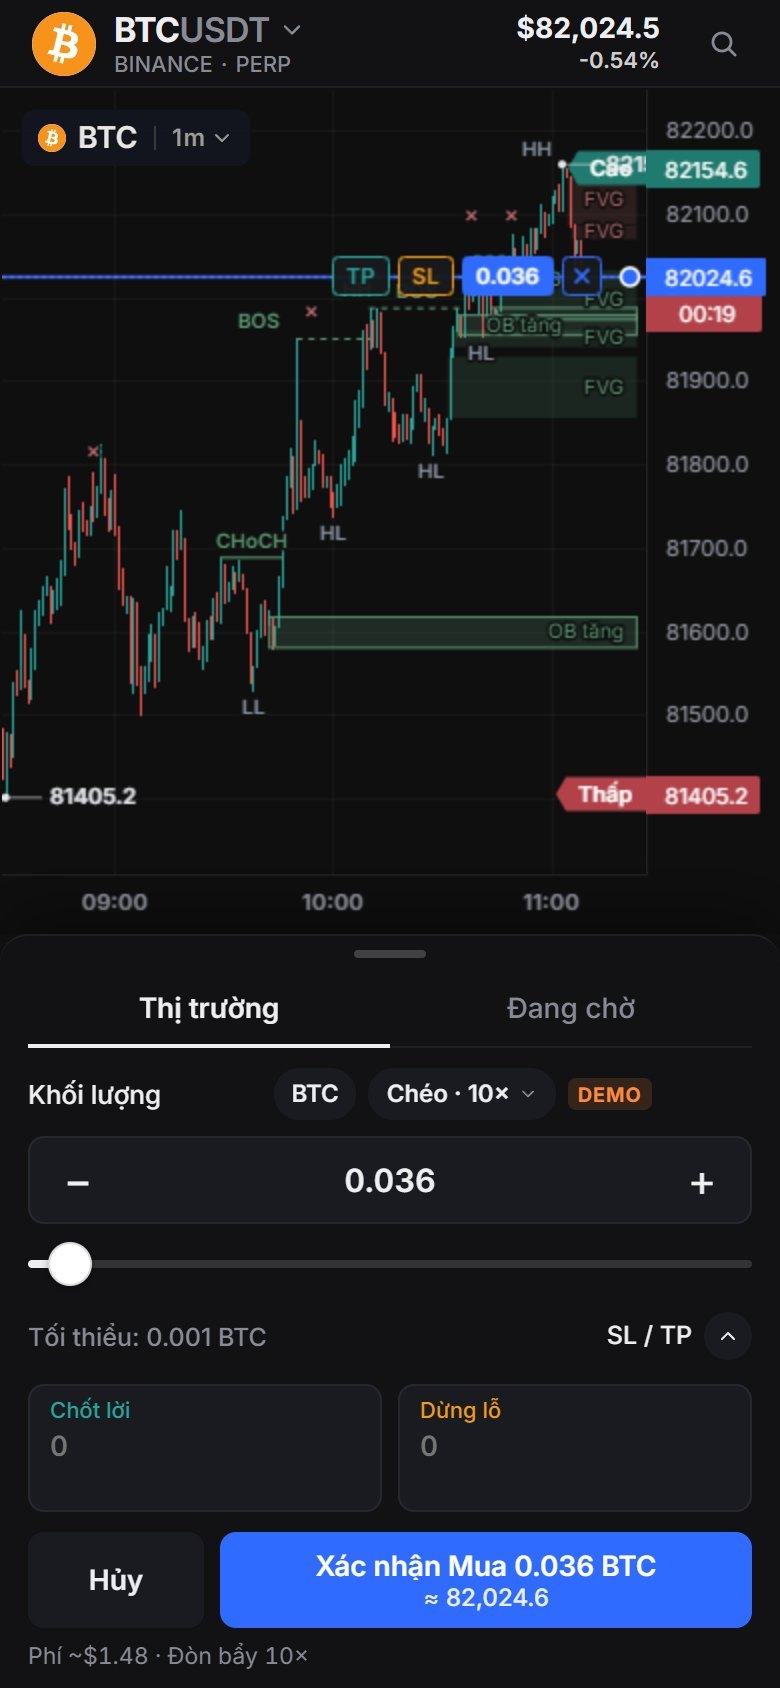Increase quantity with plus button
This screenshot has width=780, height=1688.
tap(702, 1183)
